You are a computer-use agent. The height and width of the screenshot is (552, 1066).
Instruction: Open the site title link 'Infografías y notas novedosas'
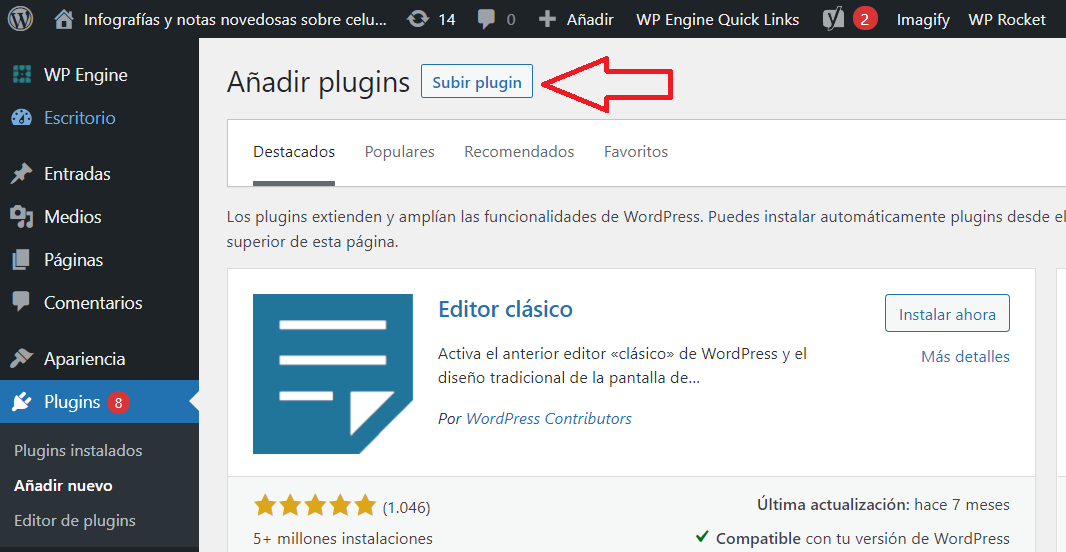coord(235,20)
